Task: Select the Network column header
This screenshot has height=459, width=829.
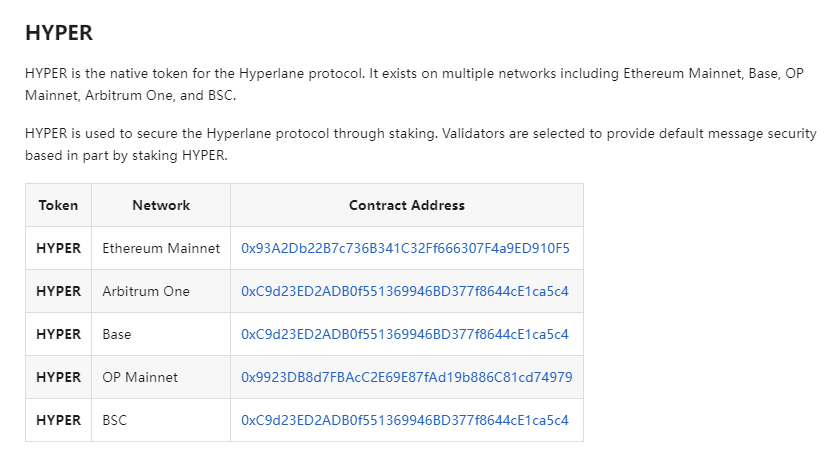Action: [161, 205]
